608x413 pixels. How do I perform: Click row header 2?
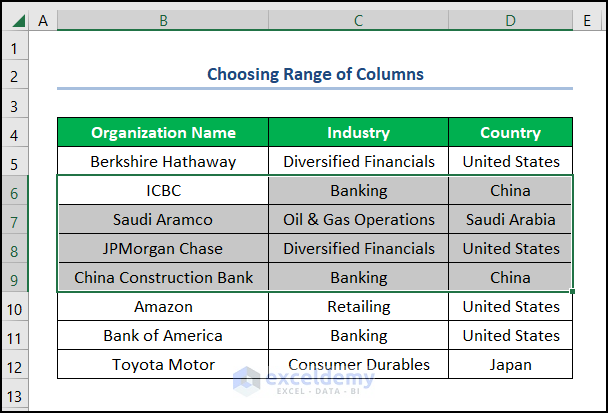[x=15, y=76]
